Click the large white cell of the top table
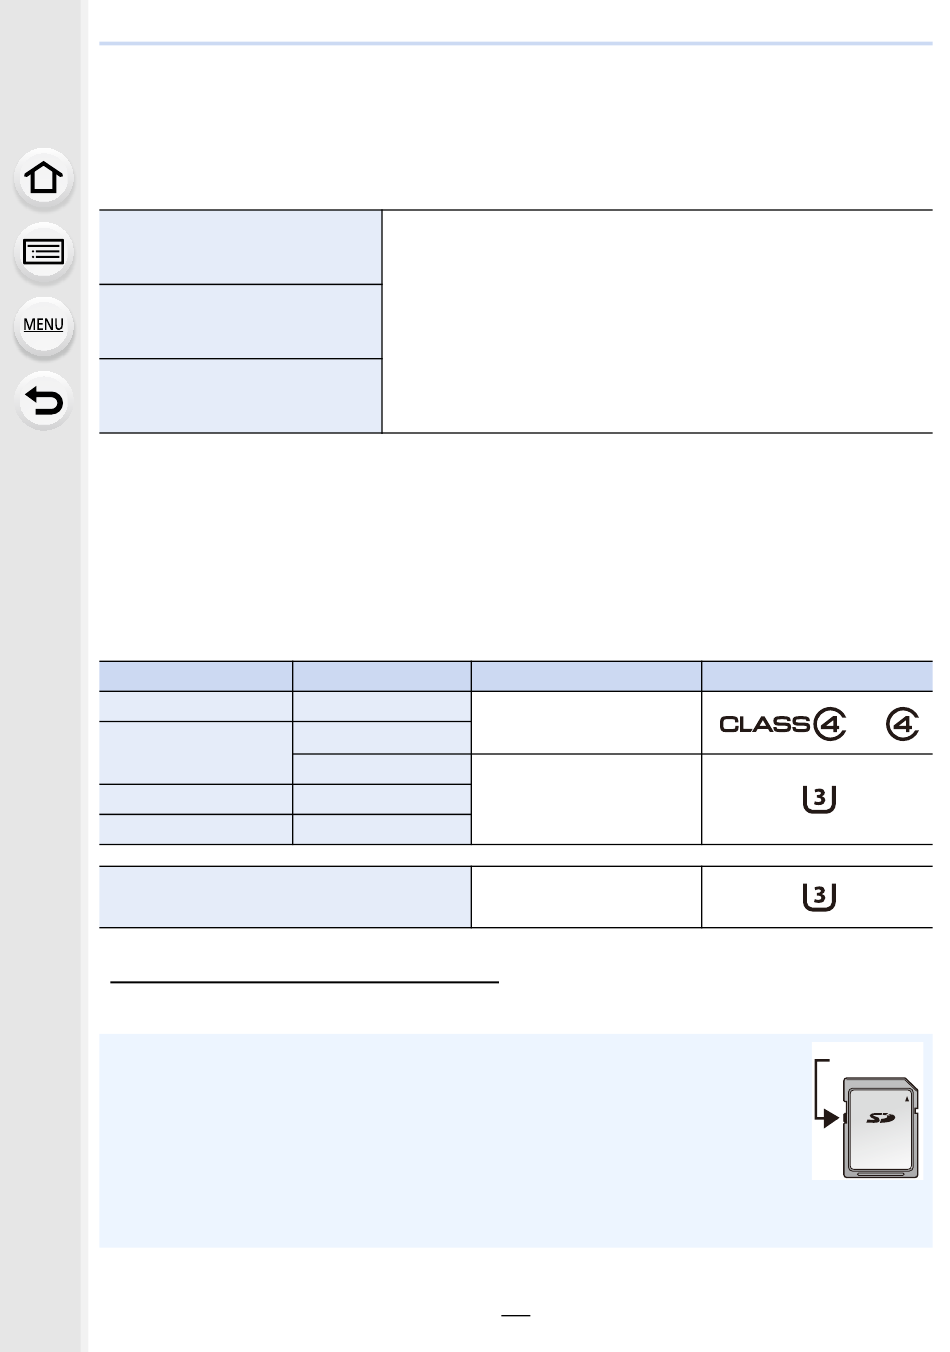 (657, 321)
